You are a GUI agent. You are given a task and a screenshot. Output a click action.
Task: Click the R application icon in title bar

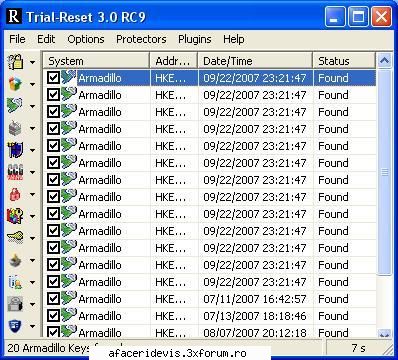coord(14,17)
